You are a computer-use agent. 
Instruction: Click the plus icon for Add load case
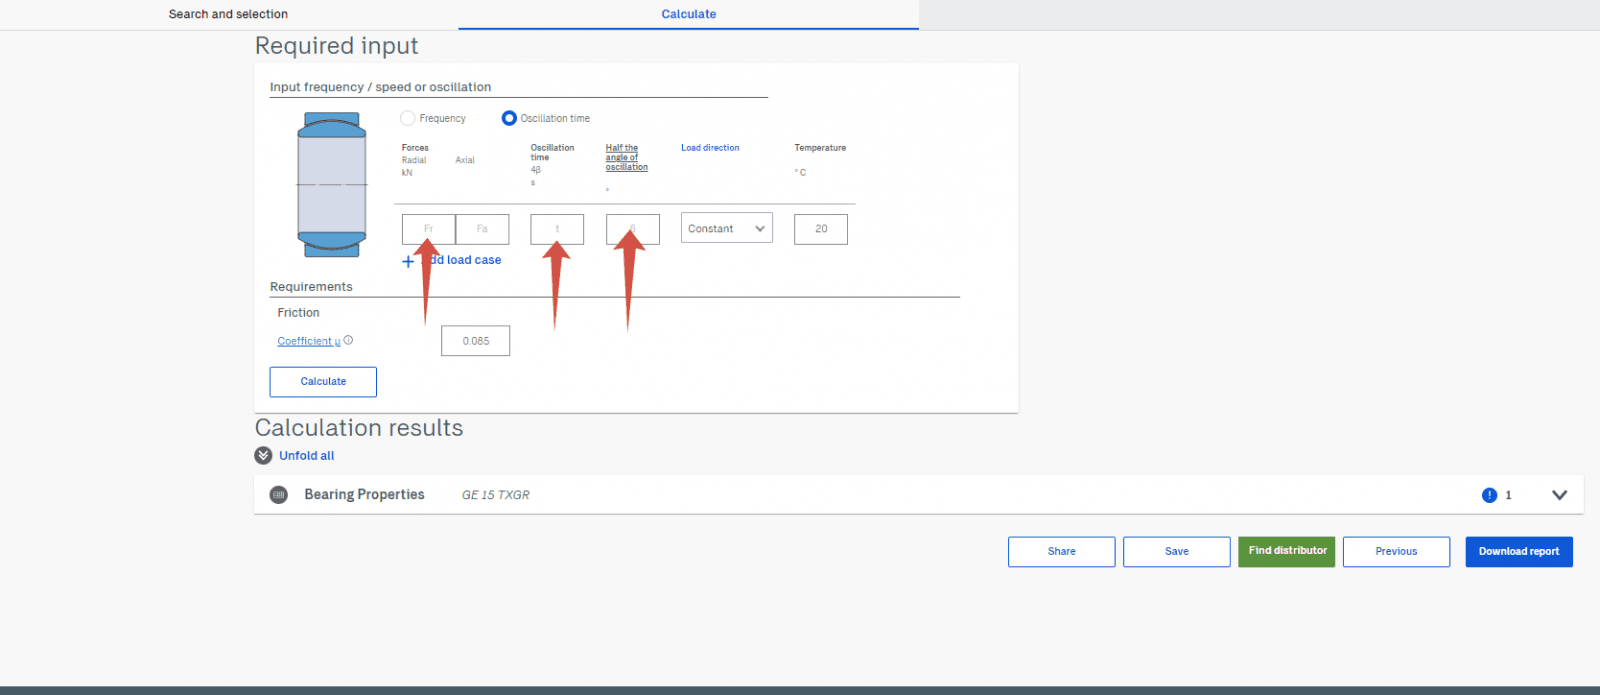408,261
